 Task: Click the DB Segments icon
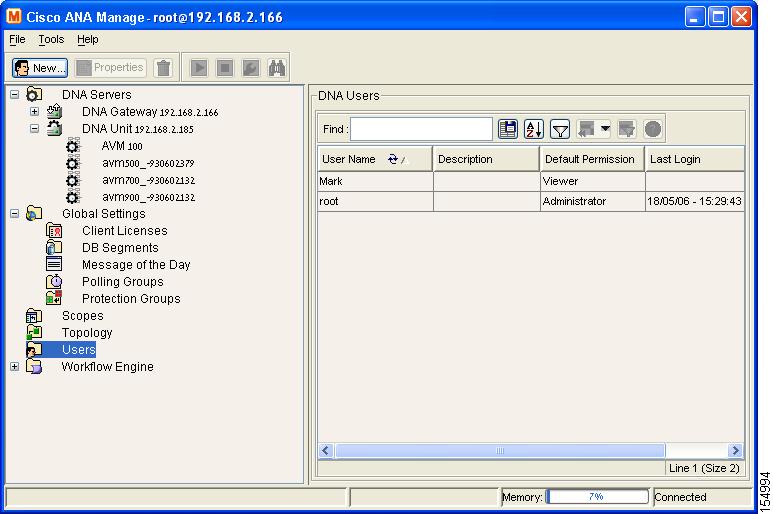click(54, 247)
